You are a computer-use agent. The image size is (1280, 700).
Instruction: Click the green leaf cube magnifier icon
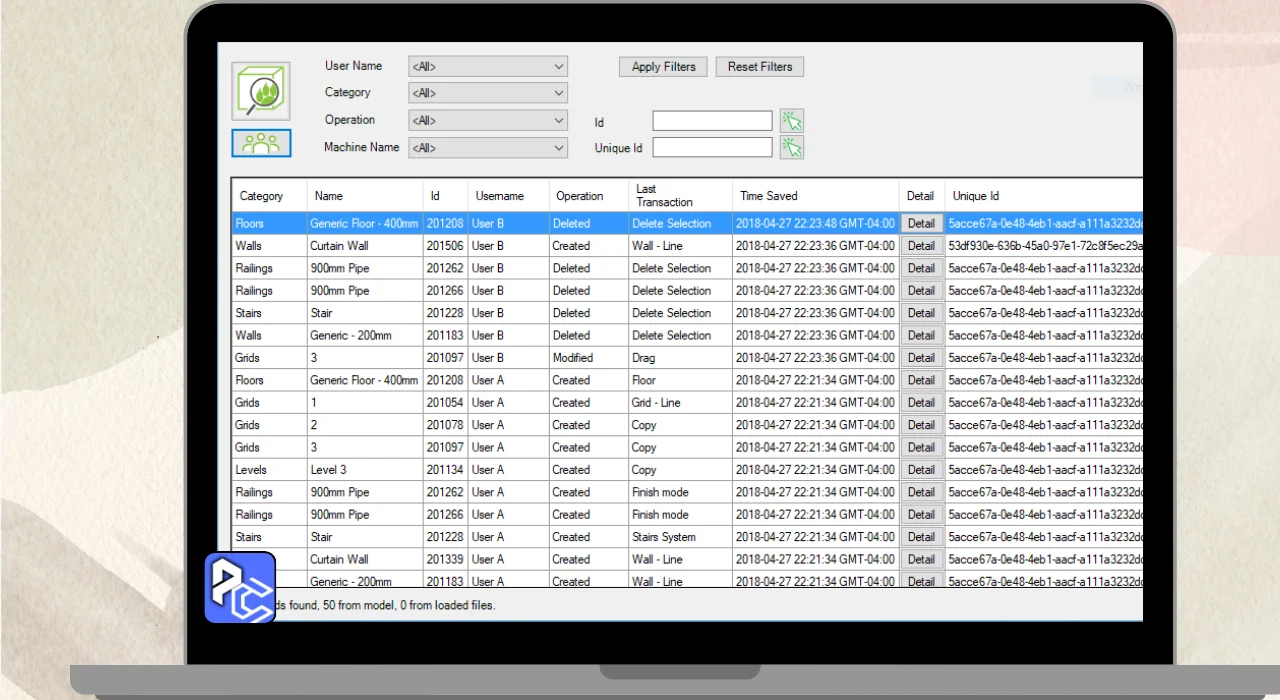[x=261, y=92]
